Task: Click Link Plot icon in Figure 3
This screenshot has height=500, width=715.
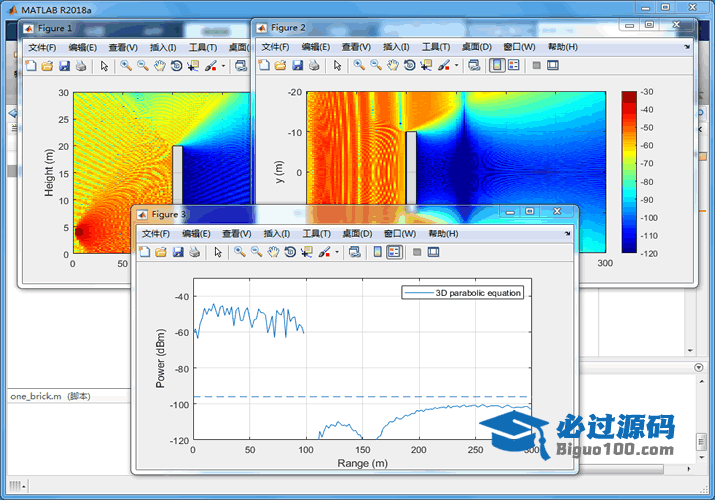Action: 354,252
